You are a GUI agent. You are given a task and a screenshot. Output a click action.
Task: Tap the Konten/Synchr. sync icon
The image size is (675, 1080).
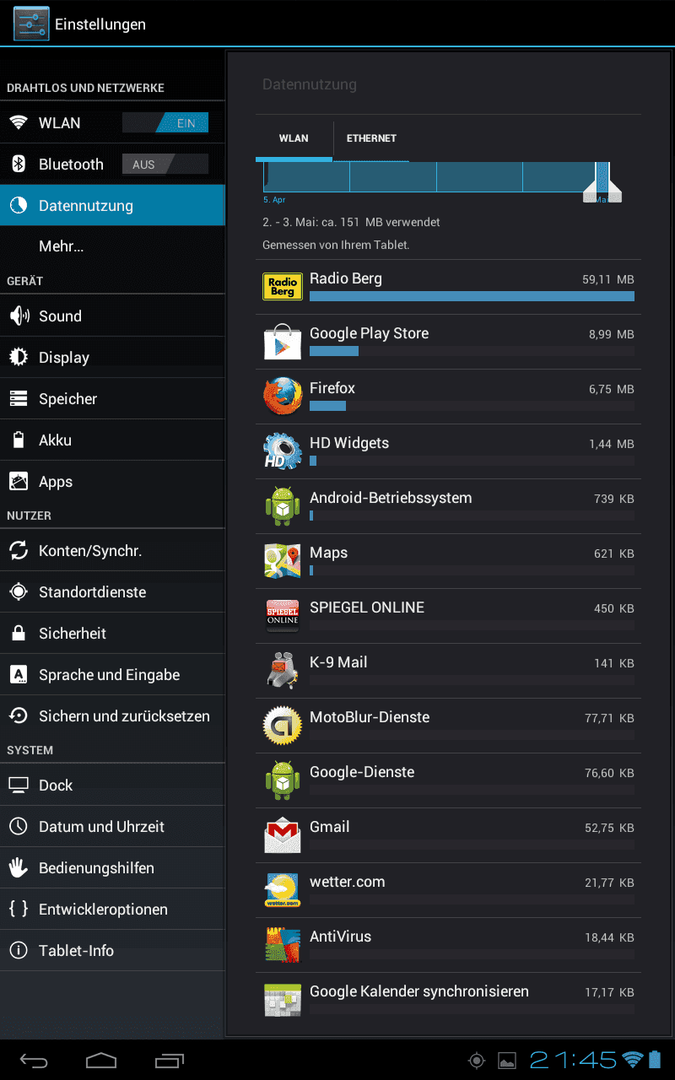click(x=19, y=550)
